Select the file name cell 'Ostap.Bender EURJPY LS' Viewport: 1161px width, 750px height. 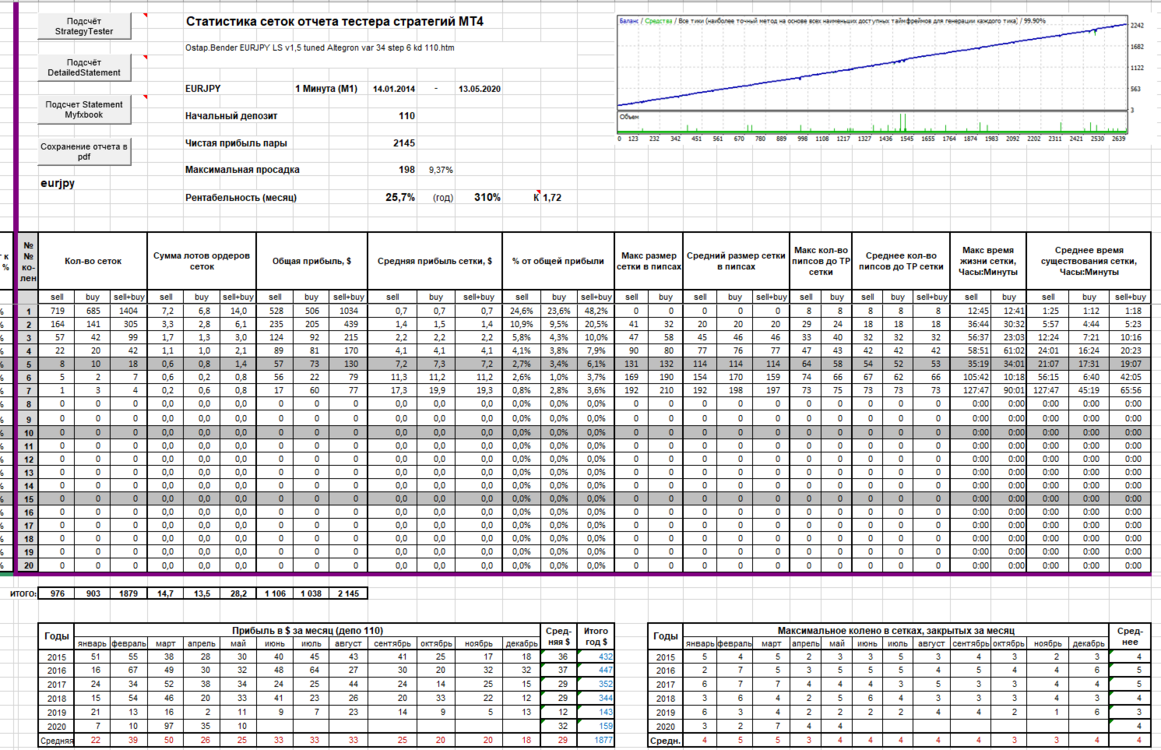319,47
